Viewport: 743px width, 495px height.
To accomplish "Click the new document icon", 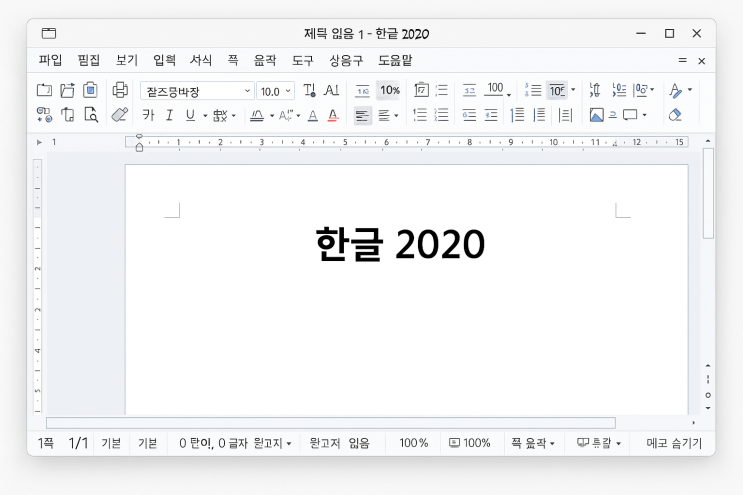I will (44, 90).
